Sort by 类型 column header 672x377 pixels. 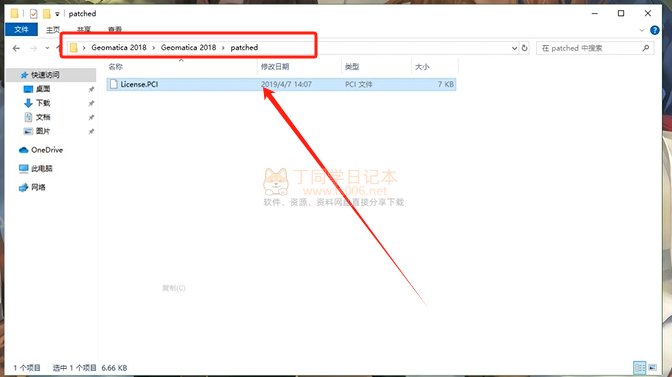[352, 67]
